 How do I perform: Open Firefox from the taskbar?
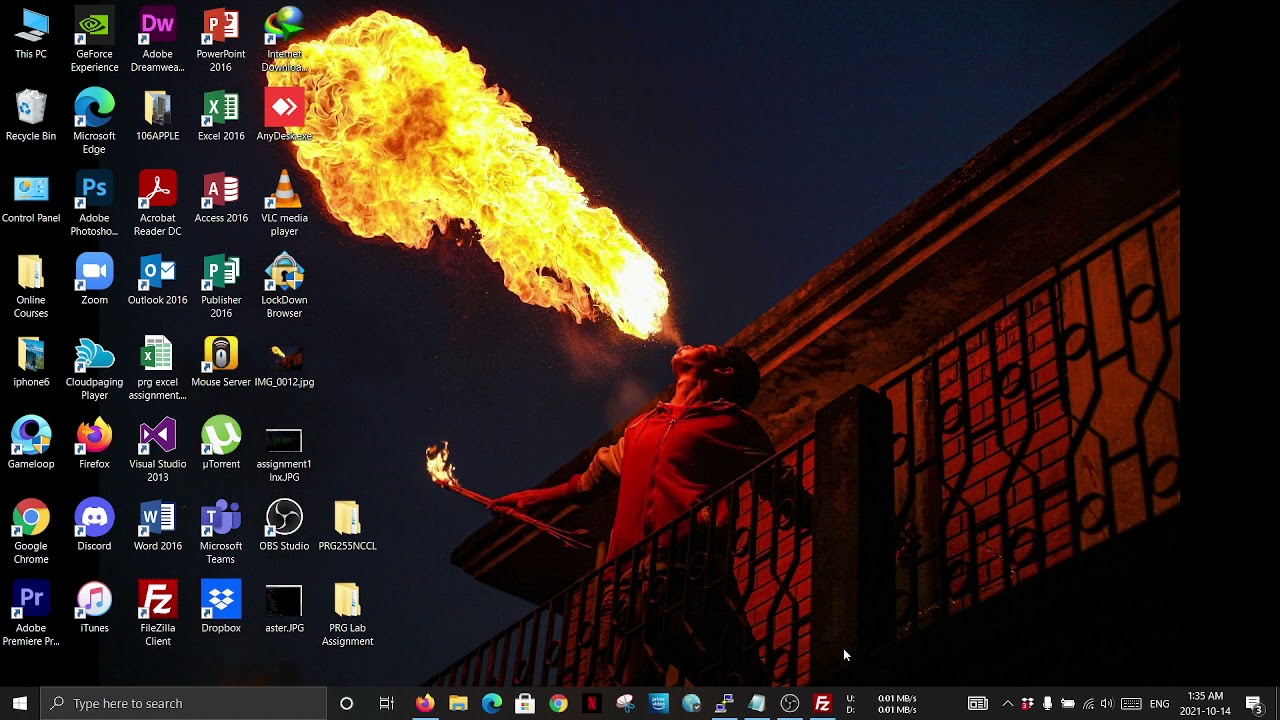[x=425, y=703]
